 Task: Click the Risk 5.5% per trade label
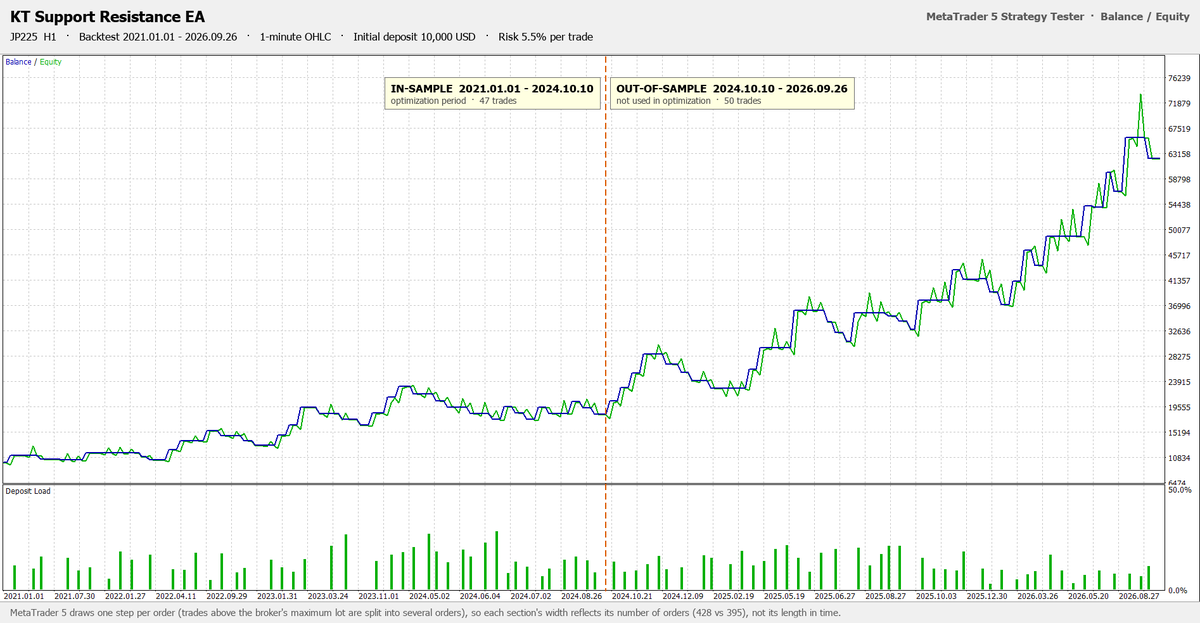(x=546, y=37)
